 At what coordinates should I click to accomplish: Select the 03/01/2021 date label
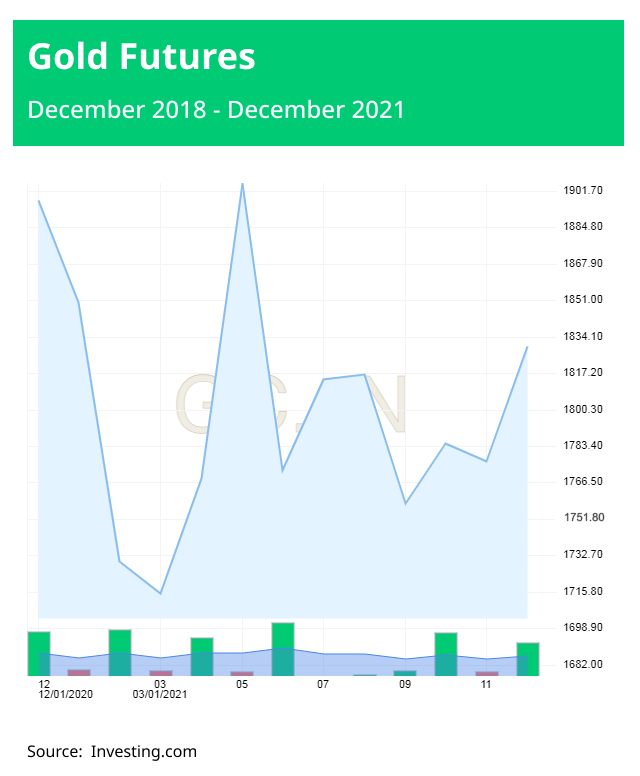[160, 694]
